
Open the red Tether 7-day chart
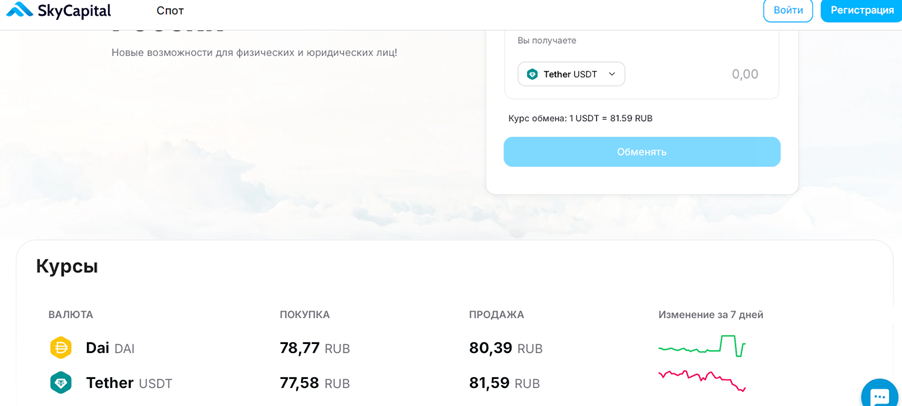pos(702,379)
